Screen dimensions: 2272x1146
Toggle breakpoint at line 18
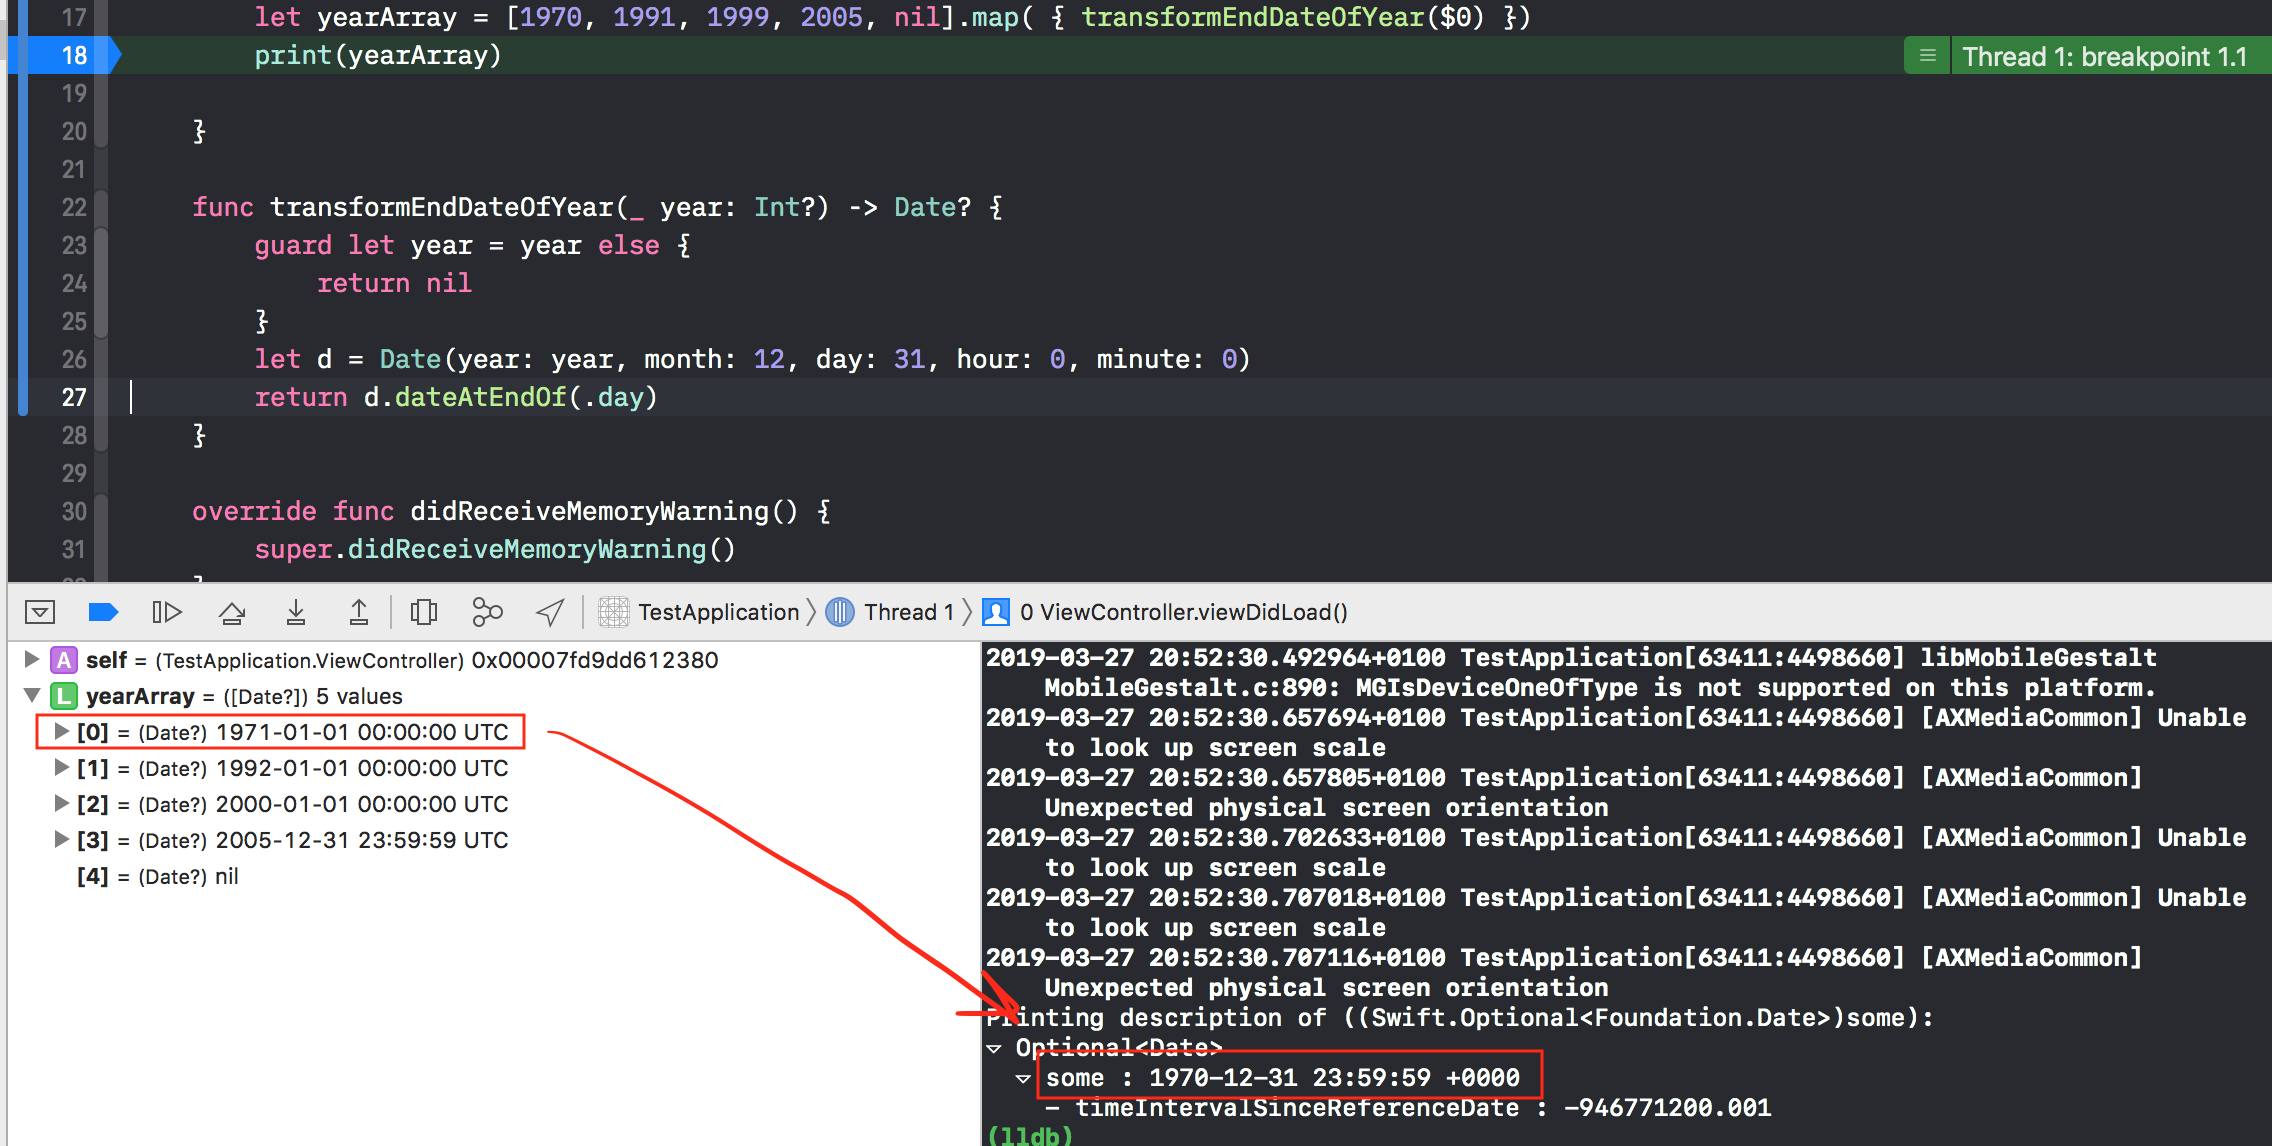pos(74,55)
